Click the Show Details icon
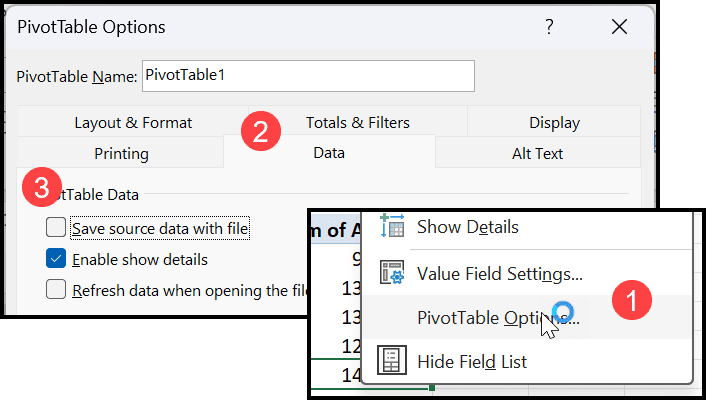706x400 pixels. pyautogui.click(x=392, y=226)
